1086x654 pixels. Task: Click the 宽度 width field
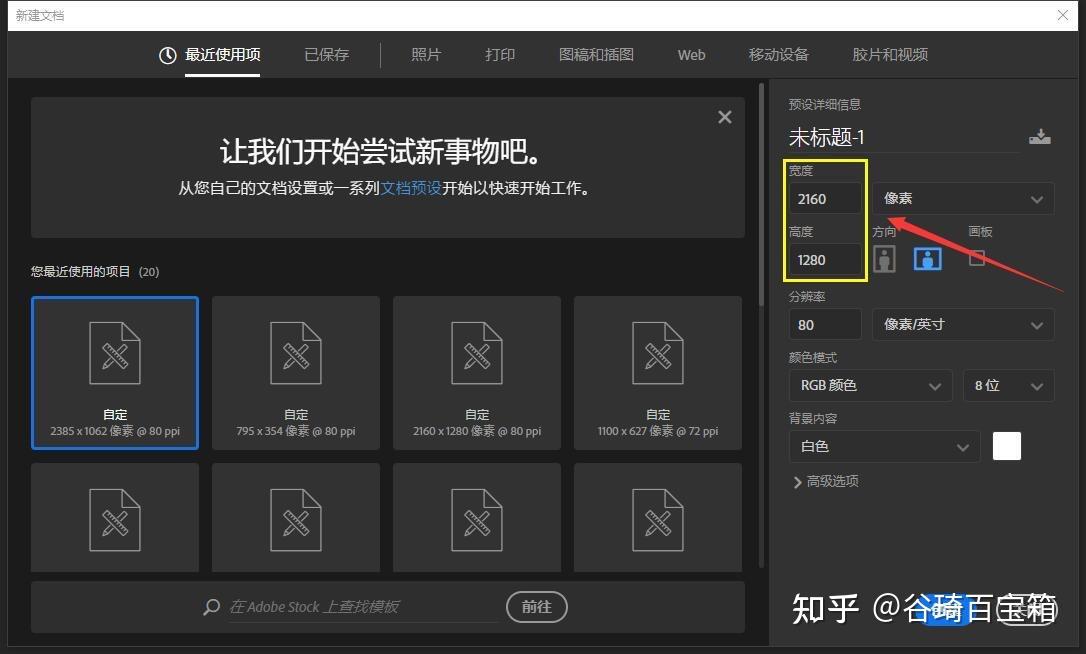click(825, 199)
